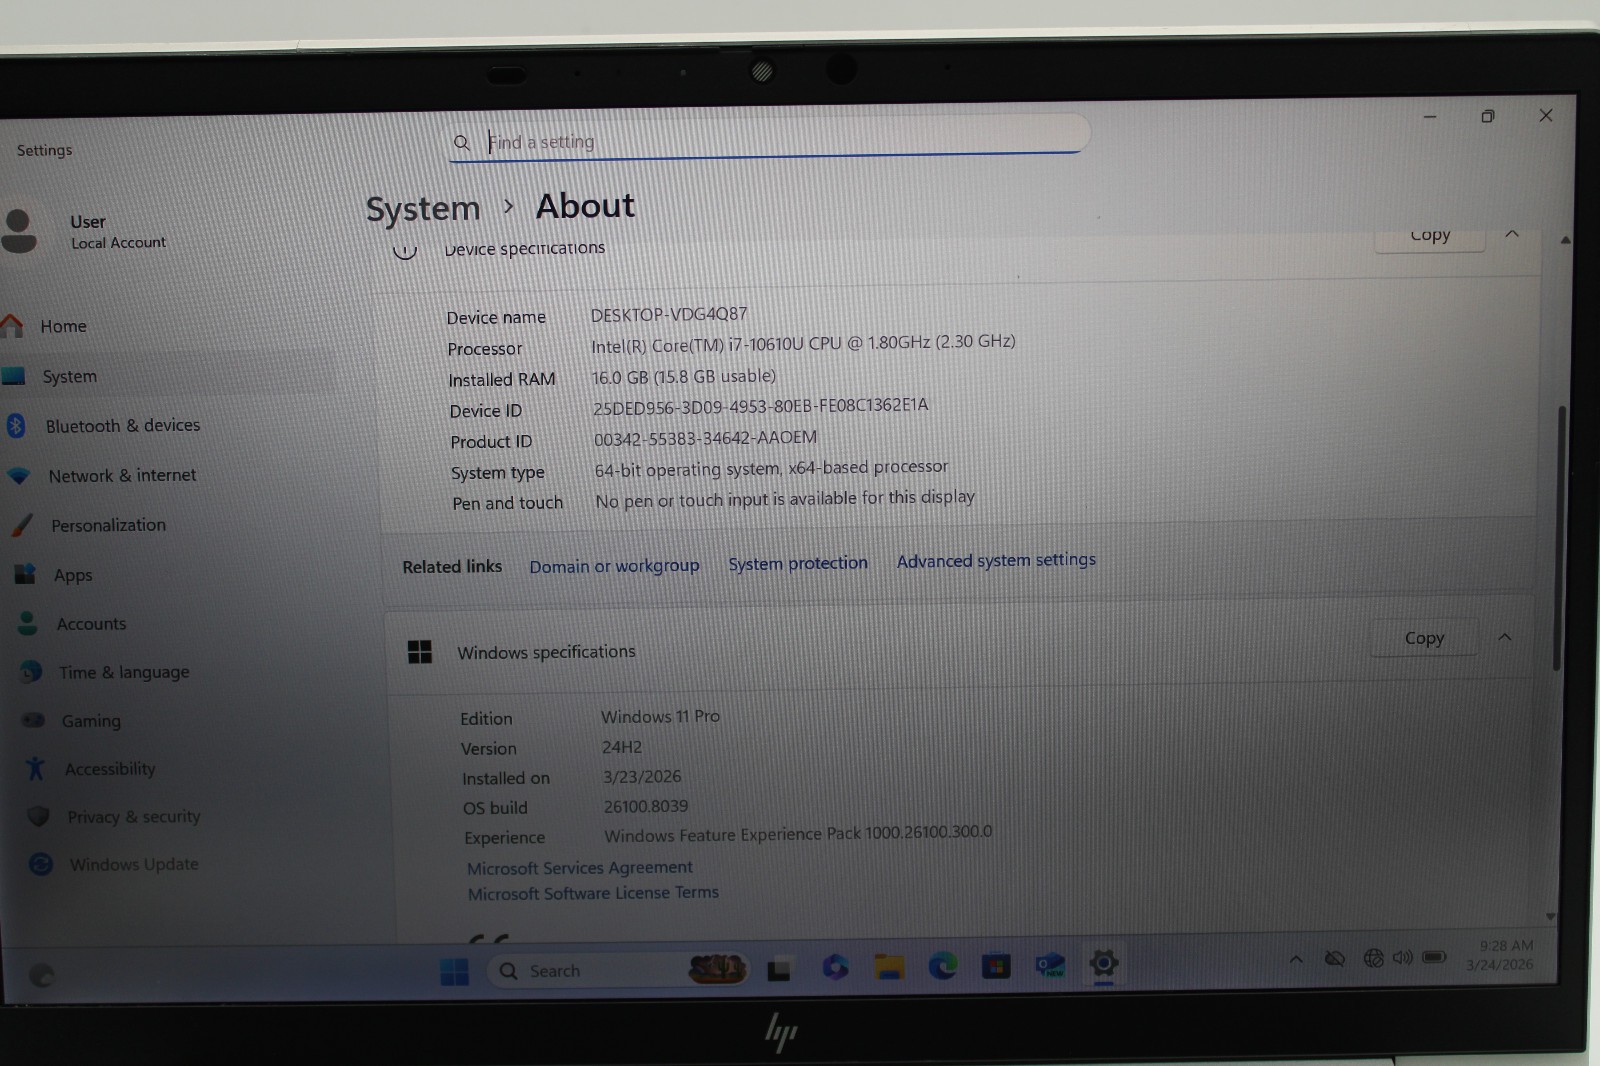Open Microsoft Store from the taskbar
This screenshot has width=1600, height=1066.
(996, 966)
